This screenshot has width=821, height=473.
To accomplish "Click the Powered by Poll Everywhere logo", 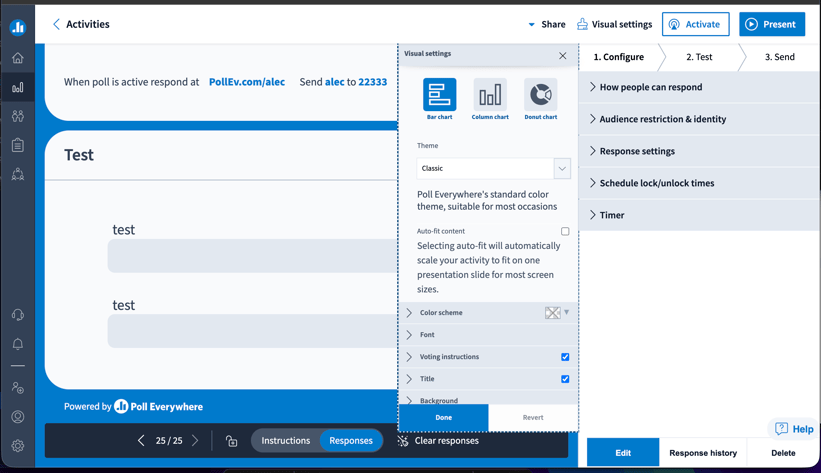I will pos(134,406).
